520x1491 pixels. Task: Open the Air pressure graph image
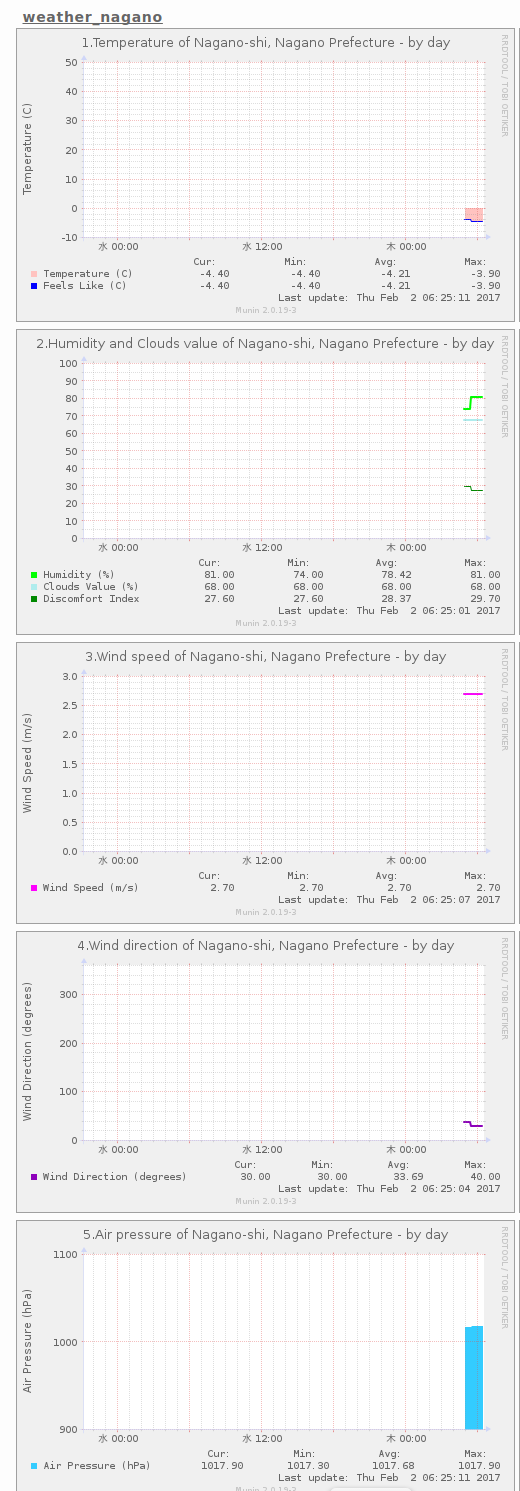click(x=265, y=1355)
